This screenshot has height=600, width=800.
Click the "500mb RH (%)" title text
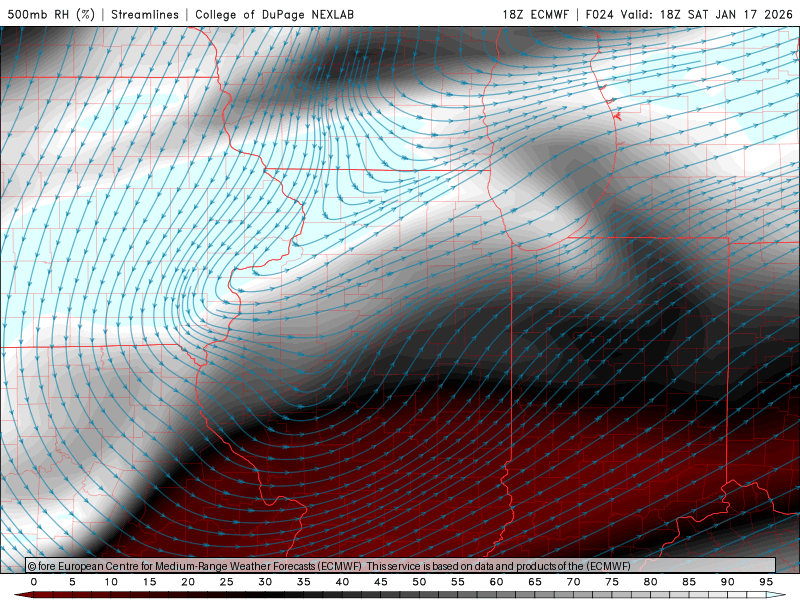pos(51,14)
